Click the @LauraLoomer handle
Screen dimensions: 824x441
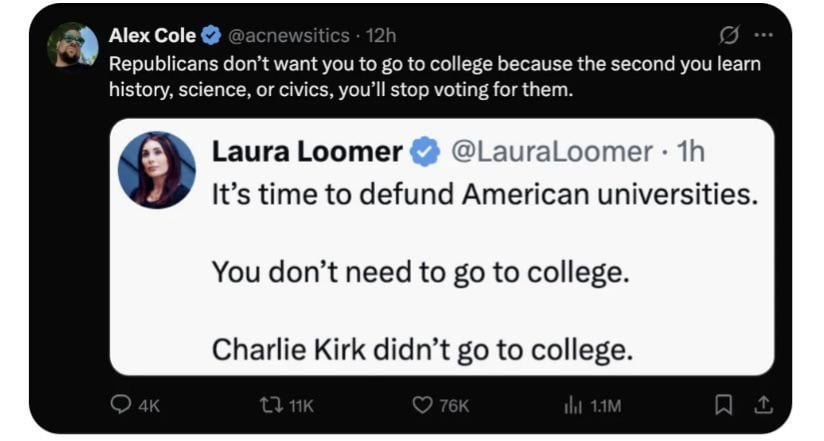[x=551, y=153]
